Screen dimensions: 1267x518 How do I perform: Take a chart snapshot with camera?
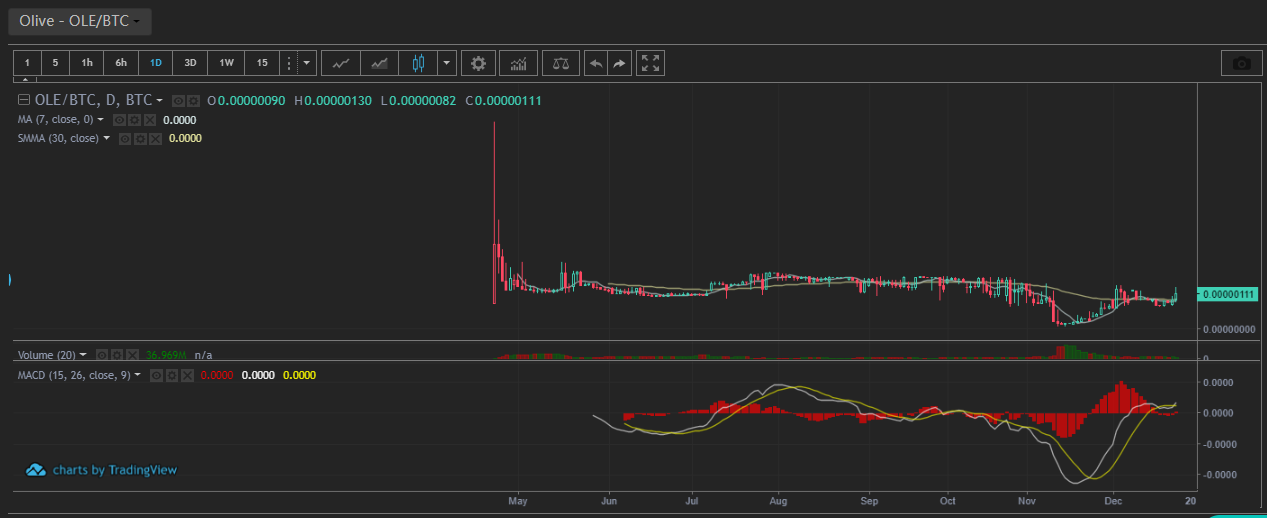(1241, 63)
